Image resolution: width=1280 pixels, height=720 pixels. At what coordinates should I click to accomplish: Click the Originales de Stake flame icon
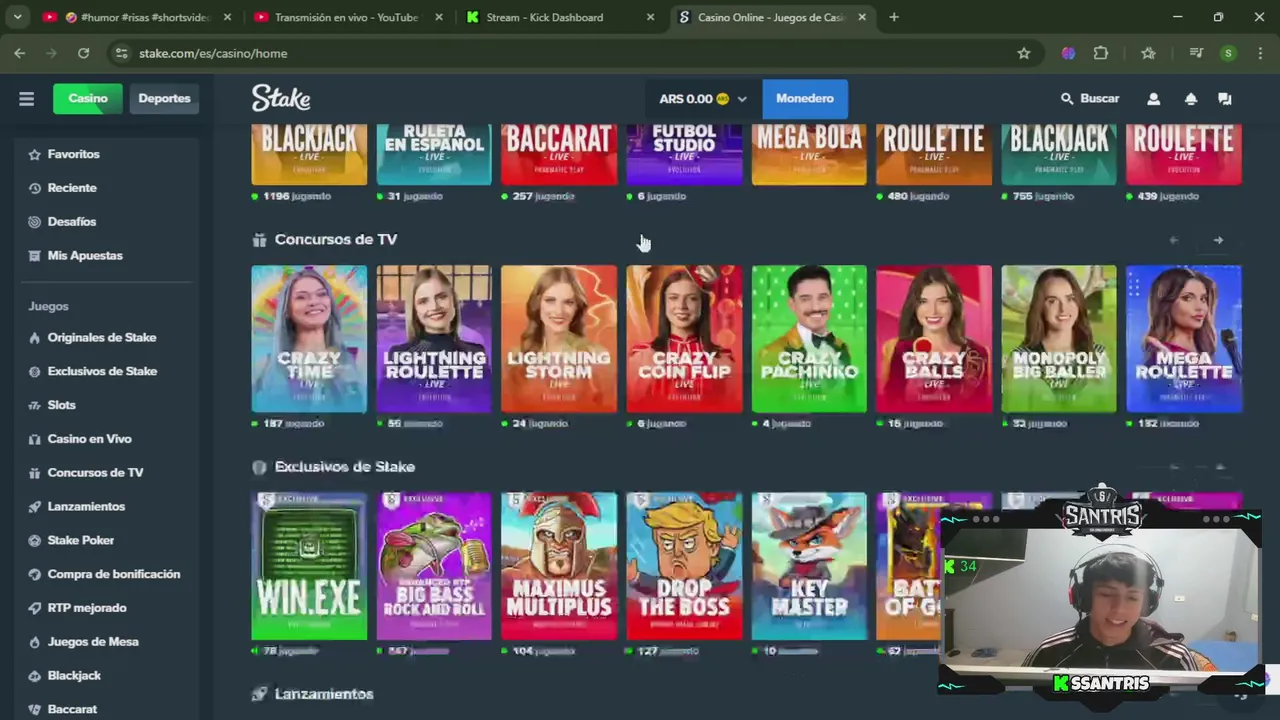(x=35, y=338)
